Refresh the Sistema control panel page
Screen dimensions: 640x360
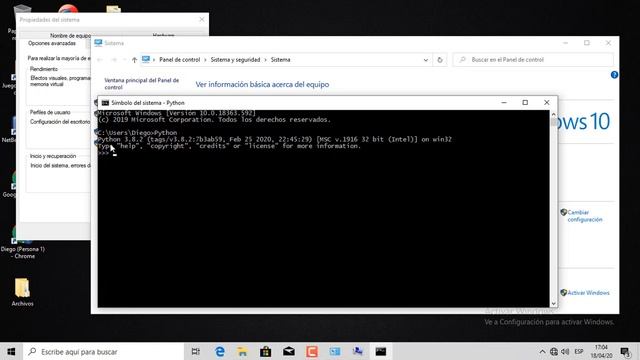click(440, 60)
